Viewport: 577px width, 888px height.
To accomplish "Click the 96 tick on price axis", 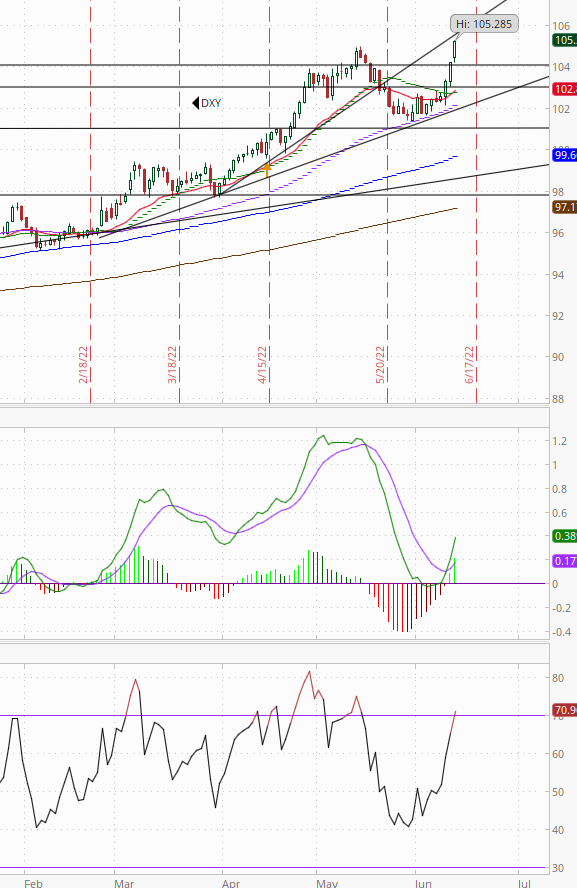I will pyautogui.click(x=558, y=233).
